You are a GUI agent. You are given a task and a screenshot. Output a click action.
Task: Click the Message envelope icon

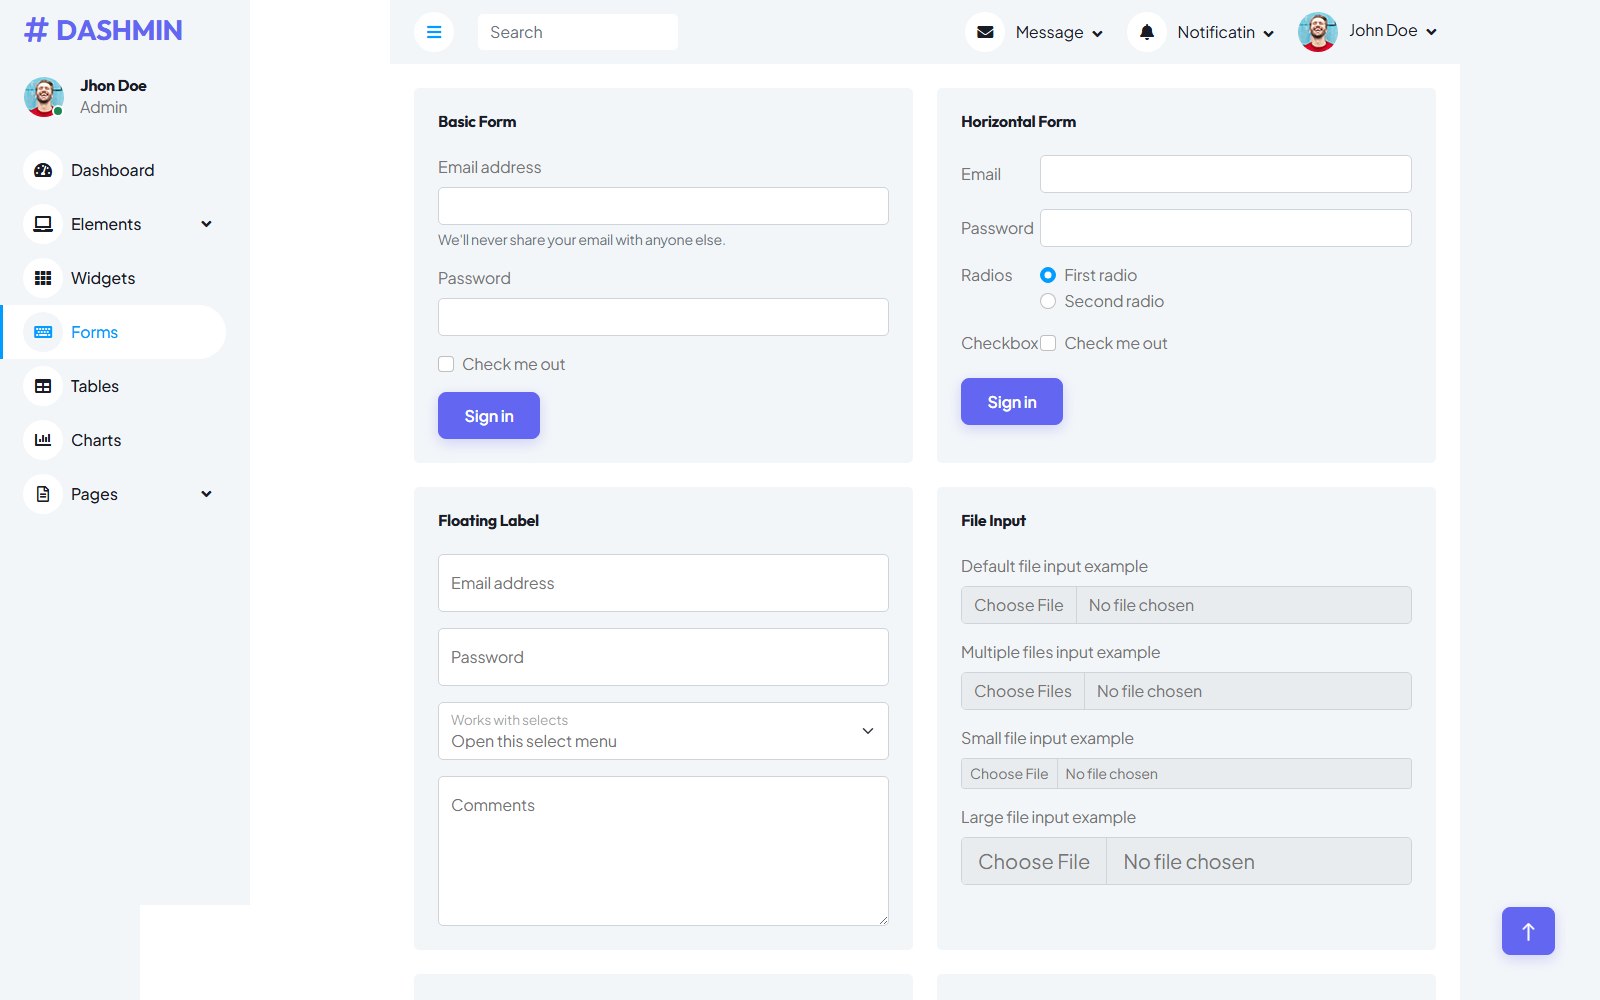(x=985, y=32)
